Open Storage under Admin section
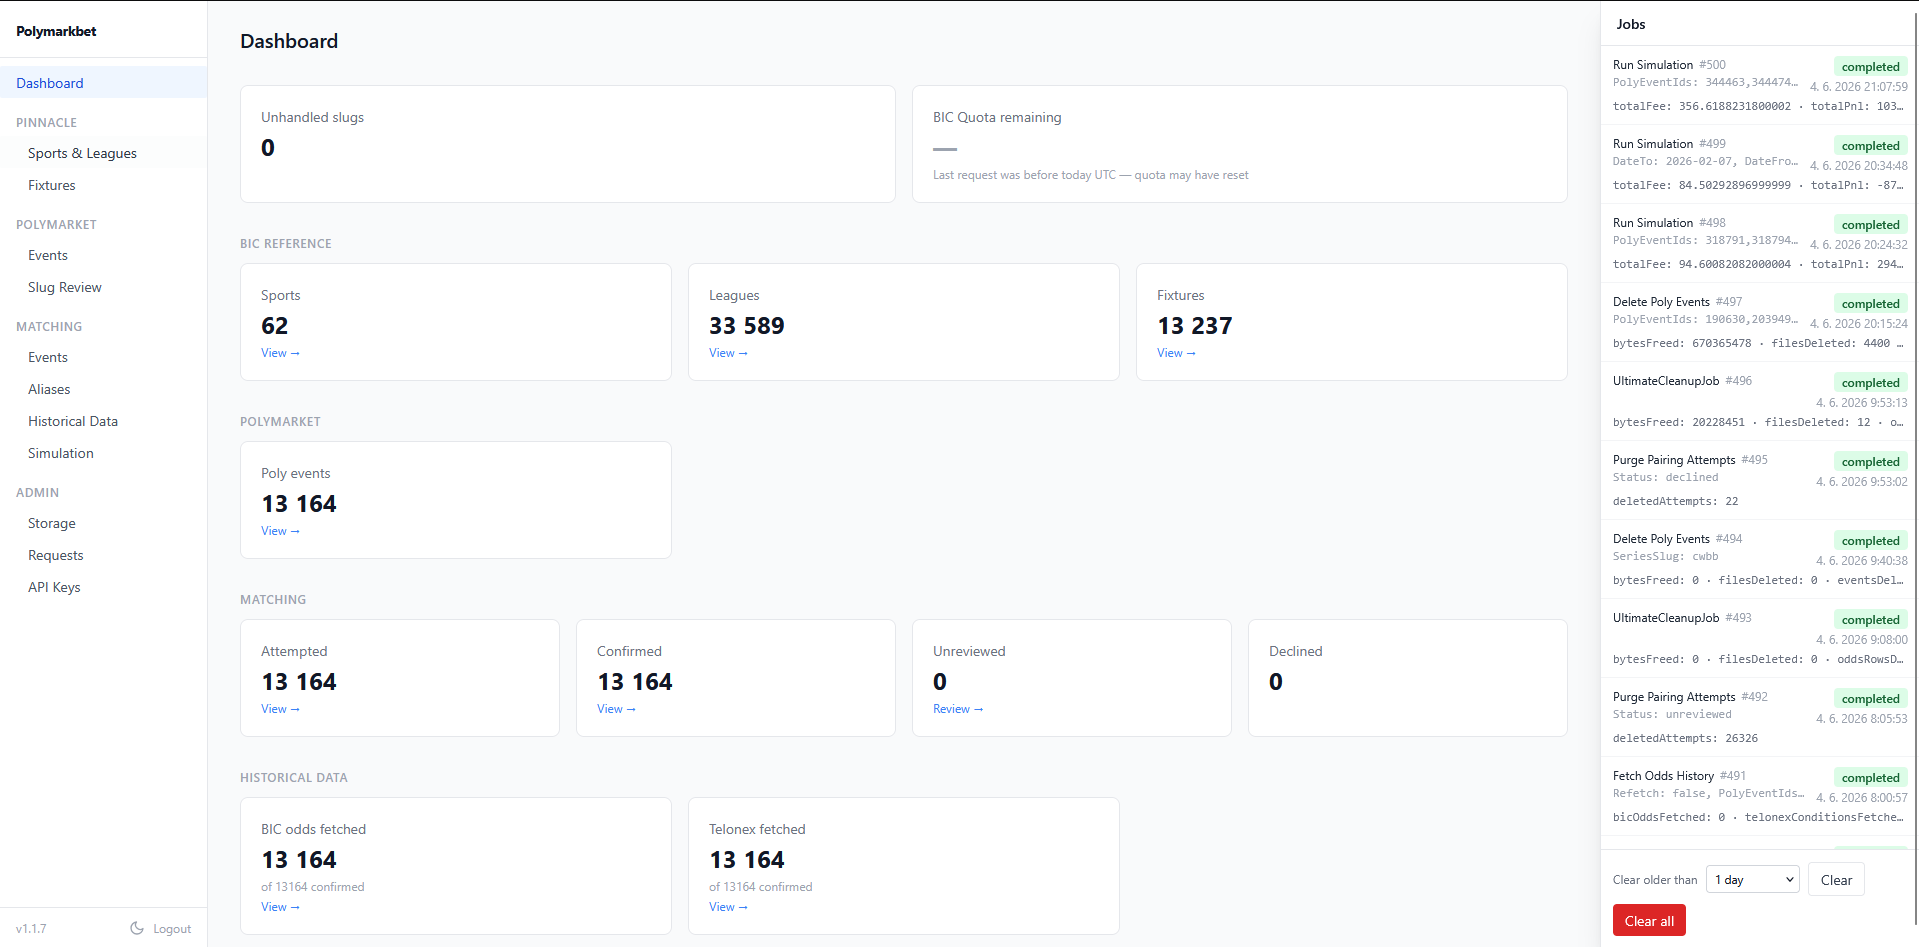 [x=52, y=523]
